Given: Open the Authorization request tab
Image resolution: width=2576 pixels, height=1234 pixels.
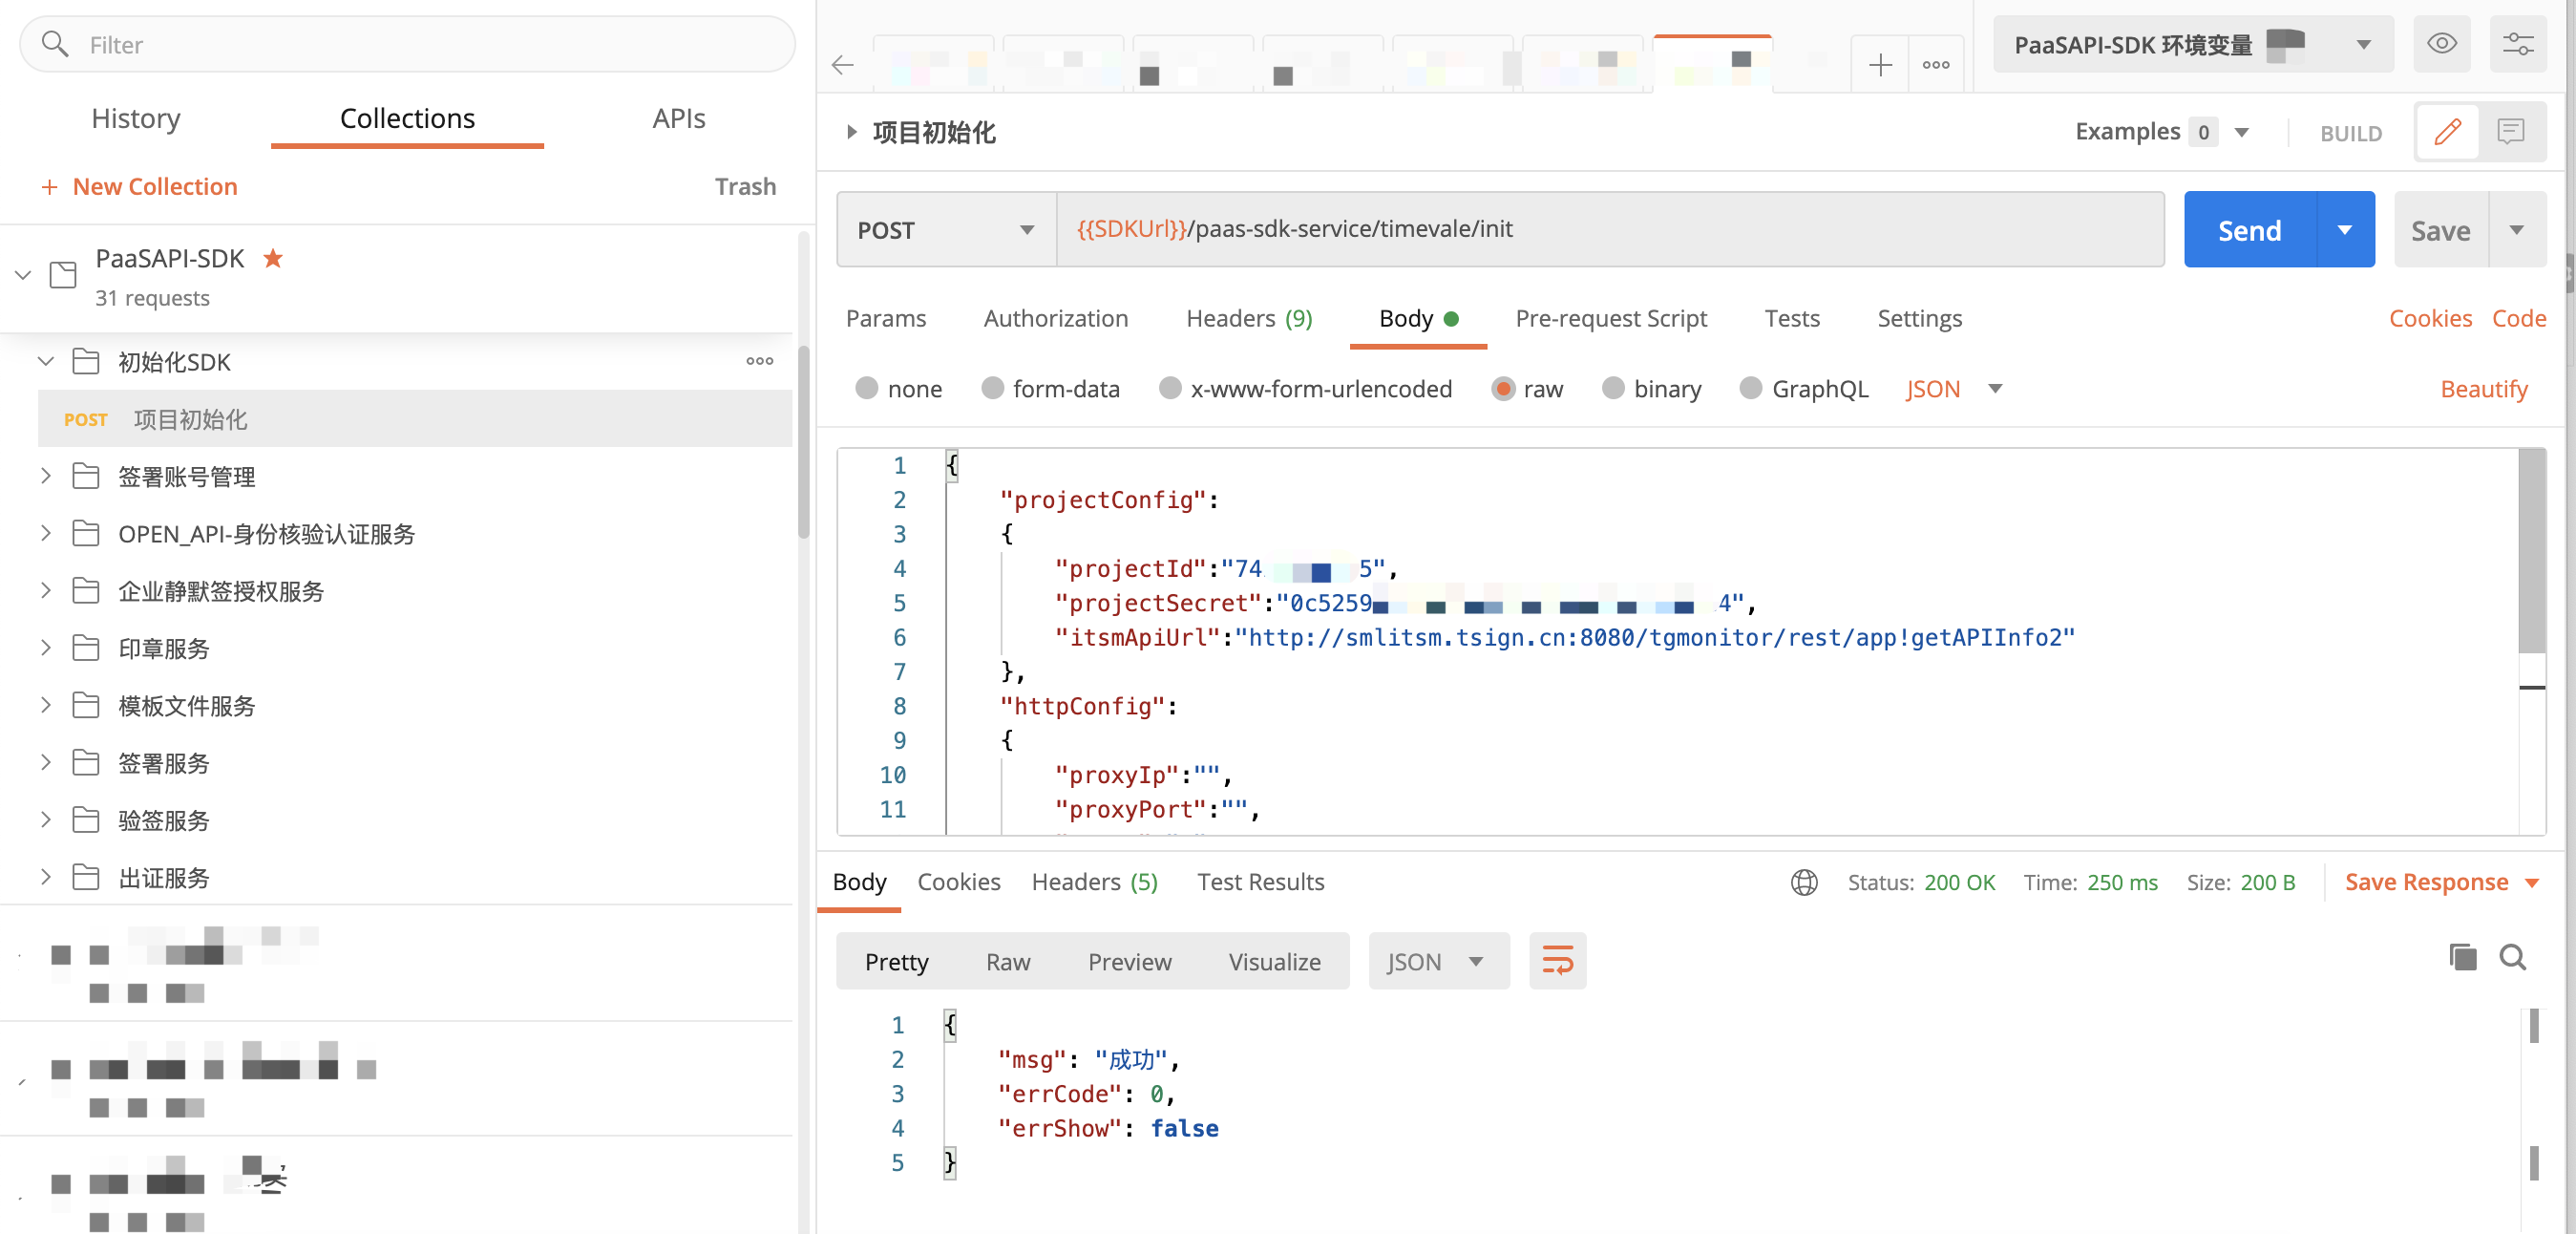Looking at the screenshot, I should (x=1056, y=318).
